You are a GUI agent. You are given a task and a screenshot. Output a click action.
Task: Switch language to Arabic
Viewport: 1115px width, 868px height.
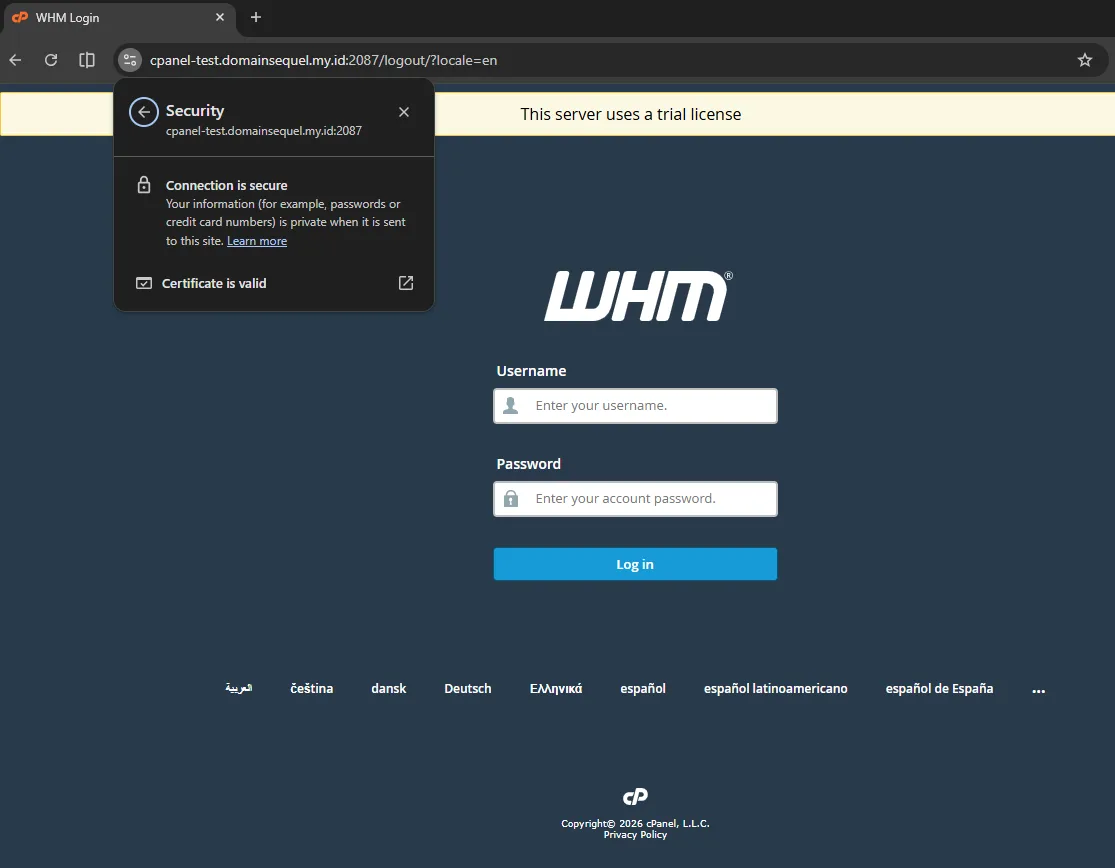[x=238, y=688]
